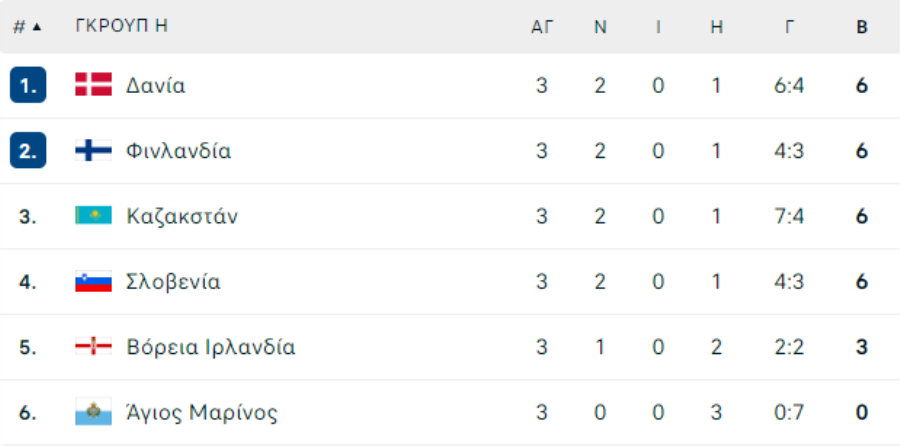Click the San Marino flag icon

93,412
